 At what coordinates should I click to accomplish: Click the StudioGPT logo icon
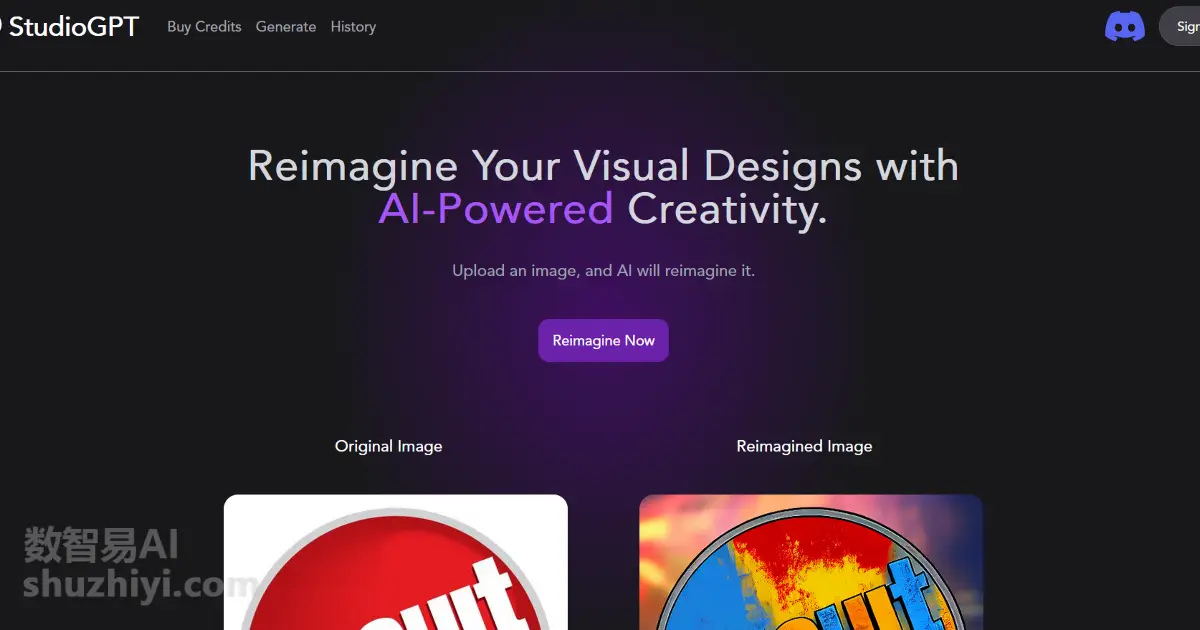(2, 26)
